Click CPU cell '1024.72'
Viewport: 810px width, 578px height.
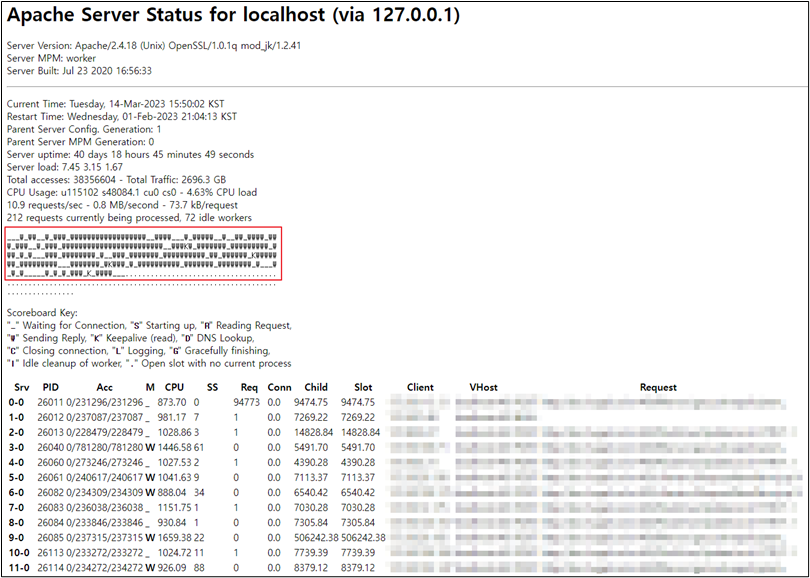[x=175, y=553]
